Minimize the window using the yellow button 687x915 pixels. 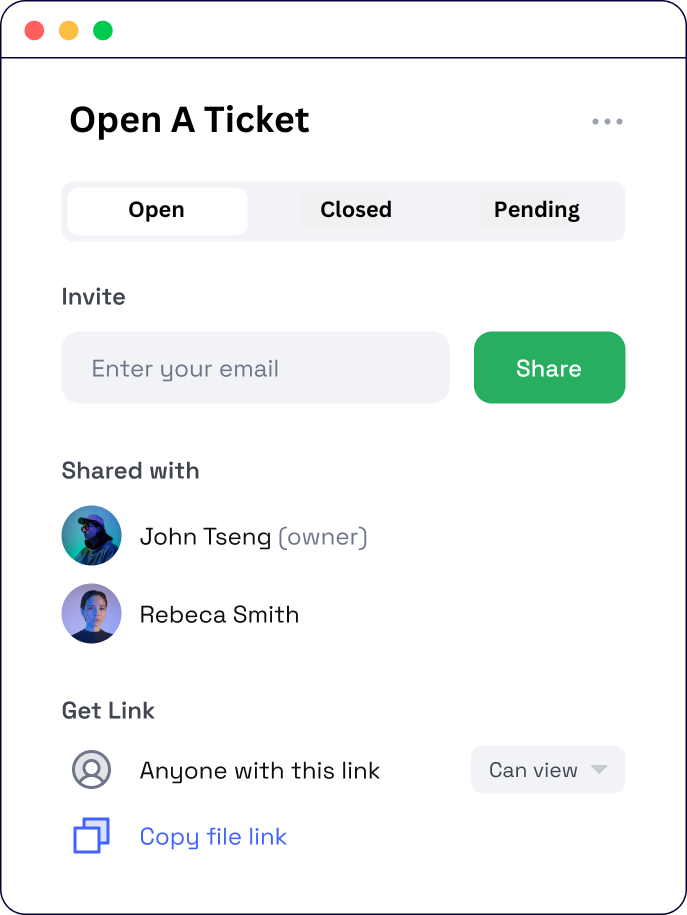point(69,30)
